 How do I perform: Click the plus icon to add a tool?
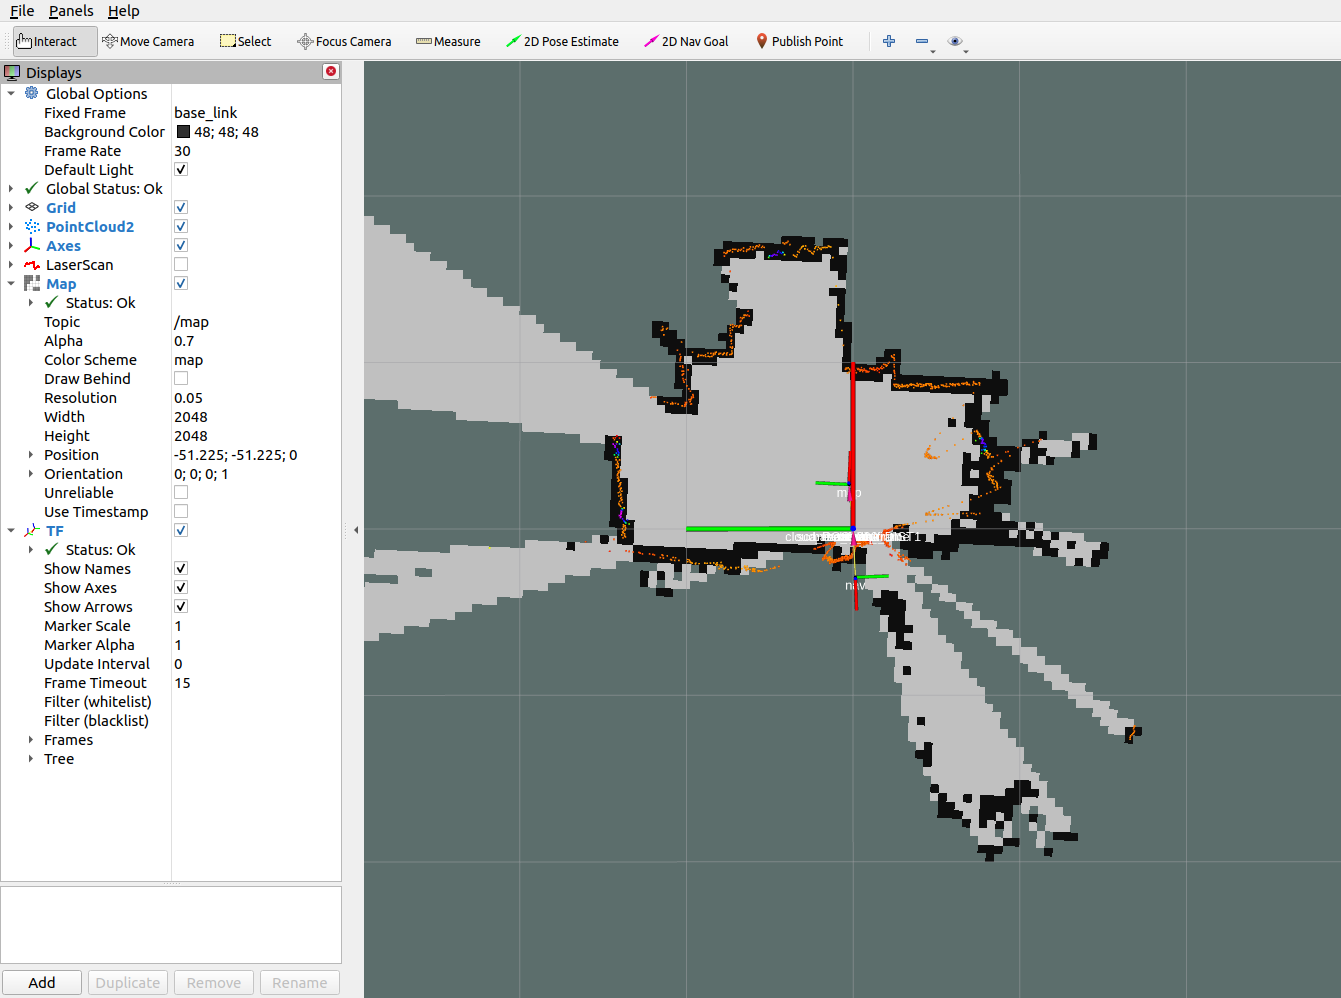(888, 41)
